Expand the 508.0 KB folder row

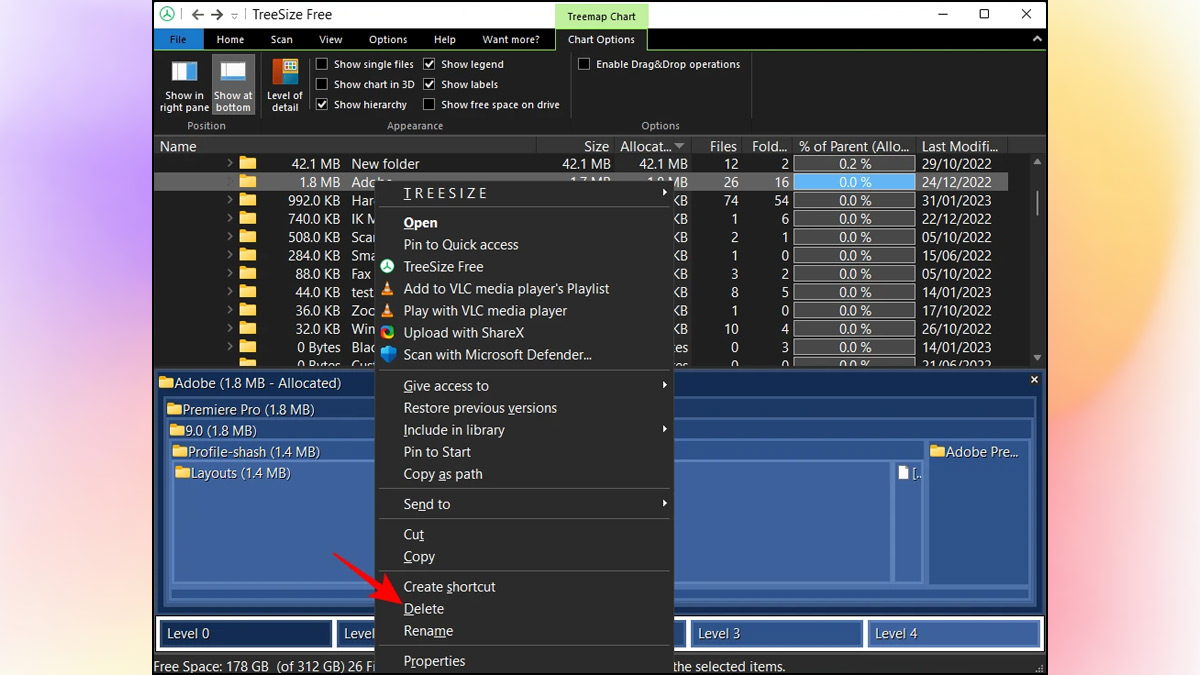pos(229,237)
